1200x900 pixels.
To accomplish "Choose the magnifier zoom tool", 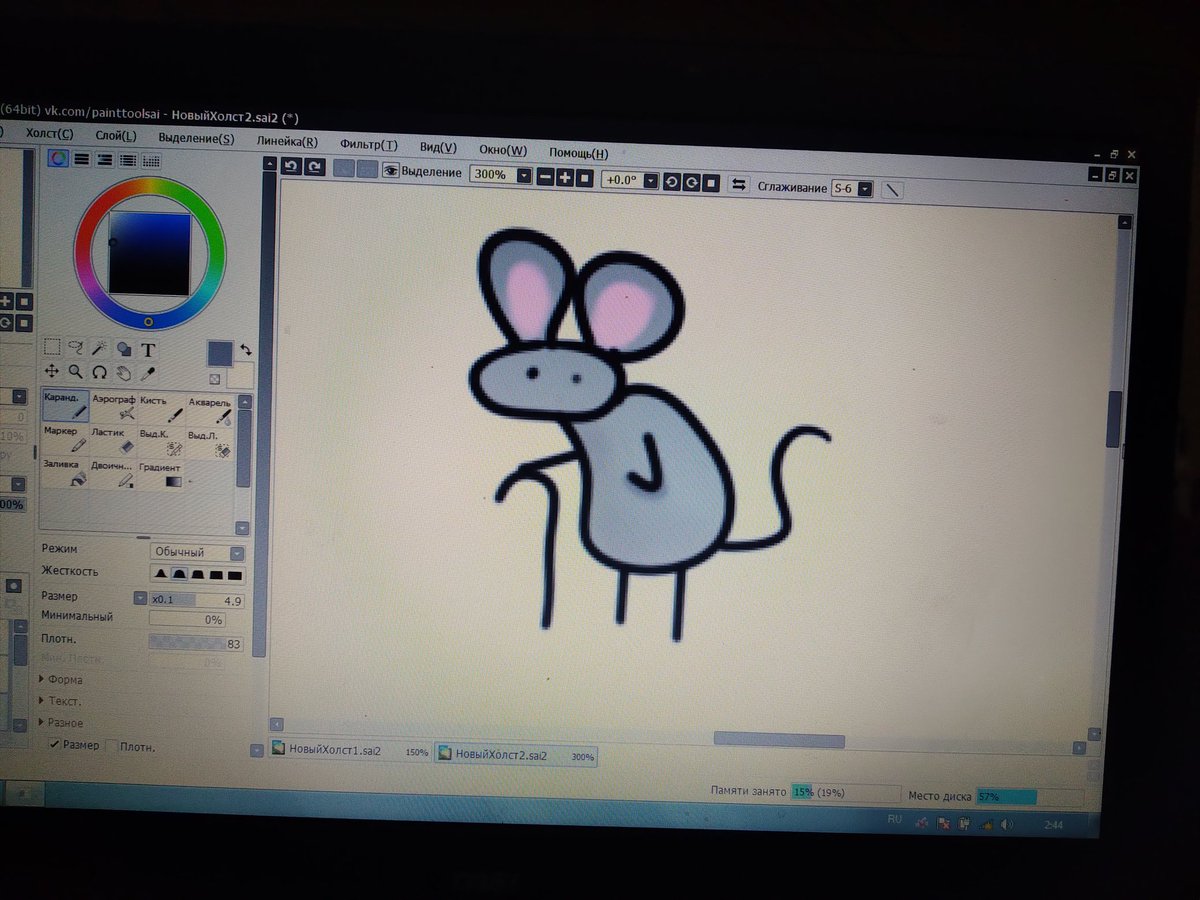I will (76, 371).
